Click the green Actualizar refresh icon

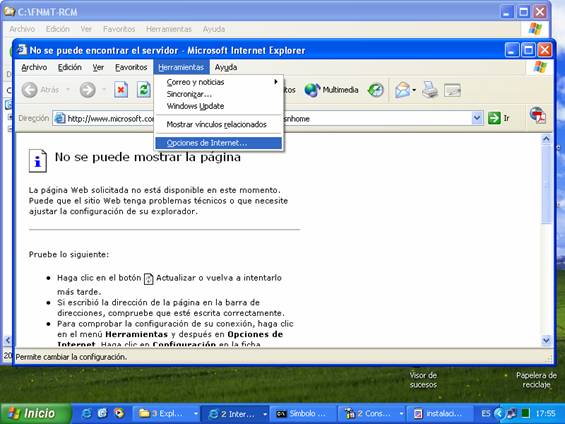pyautogui.click(x=143, y=90)
